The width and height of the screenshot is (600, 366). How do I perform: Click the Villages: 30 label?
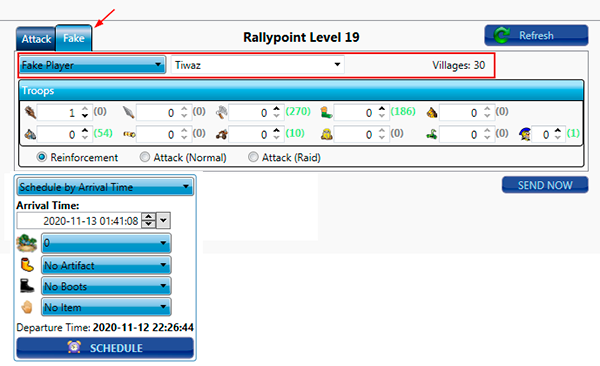458,65
